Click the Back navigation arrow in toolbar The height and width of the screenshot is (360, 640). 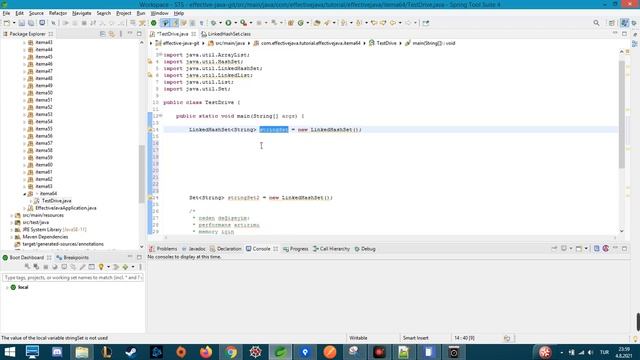point(393,23)
